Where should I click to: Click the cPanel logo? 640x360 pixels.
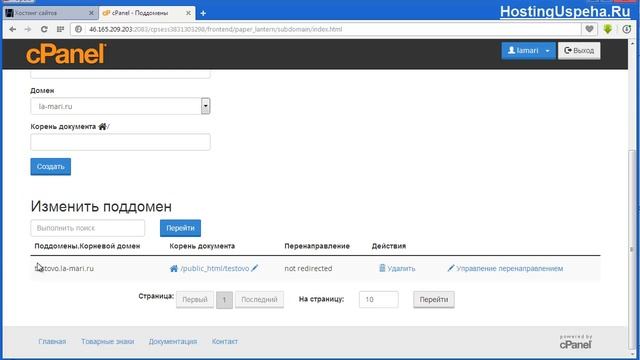coord(66,54)
